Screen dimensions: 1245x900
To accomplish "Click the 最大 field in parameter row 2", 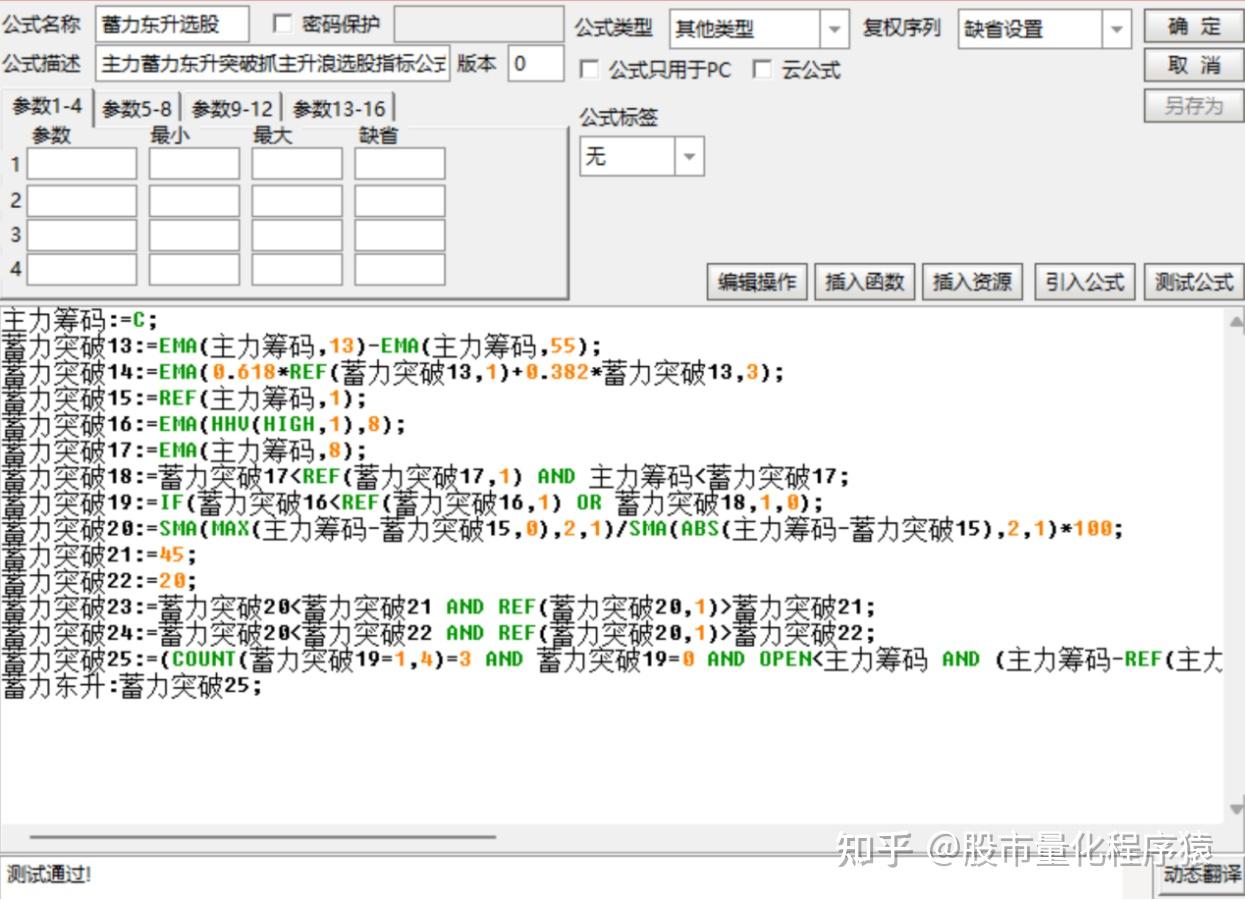I will (297, 200).
